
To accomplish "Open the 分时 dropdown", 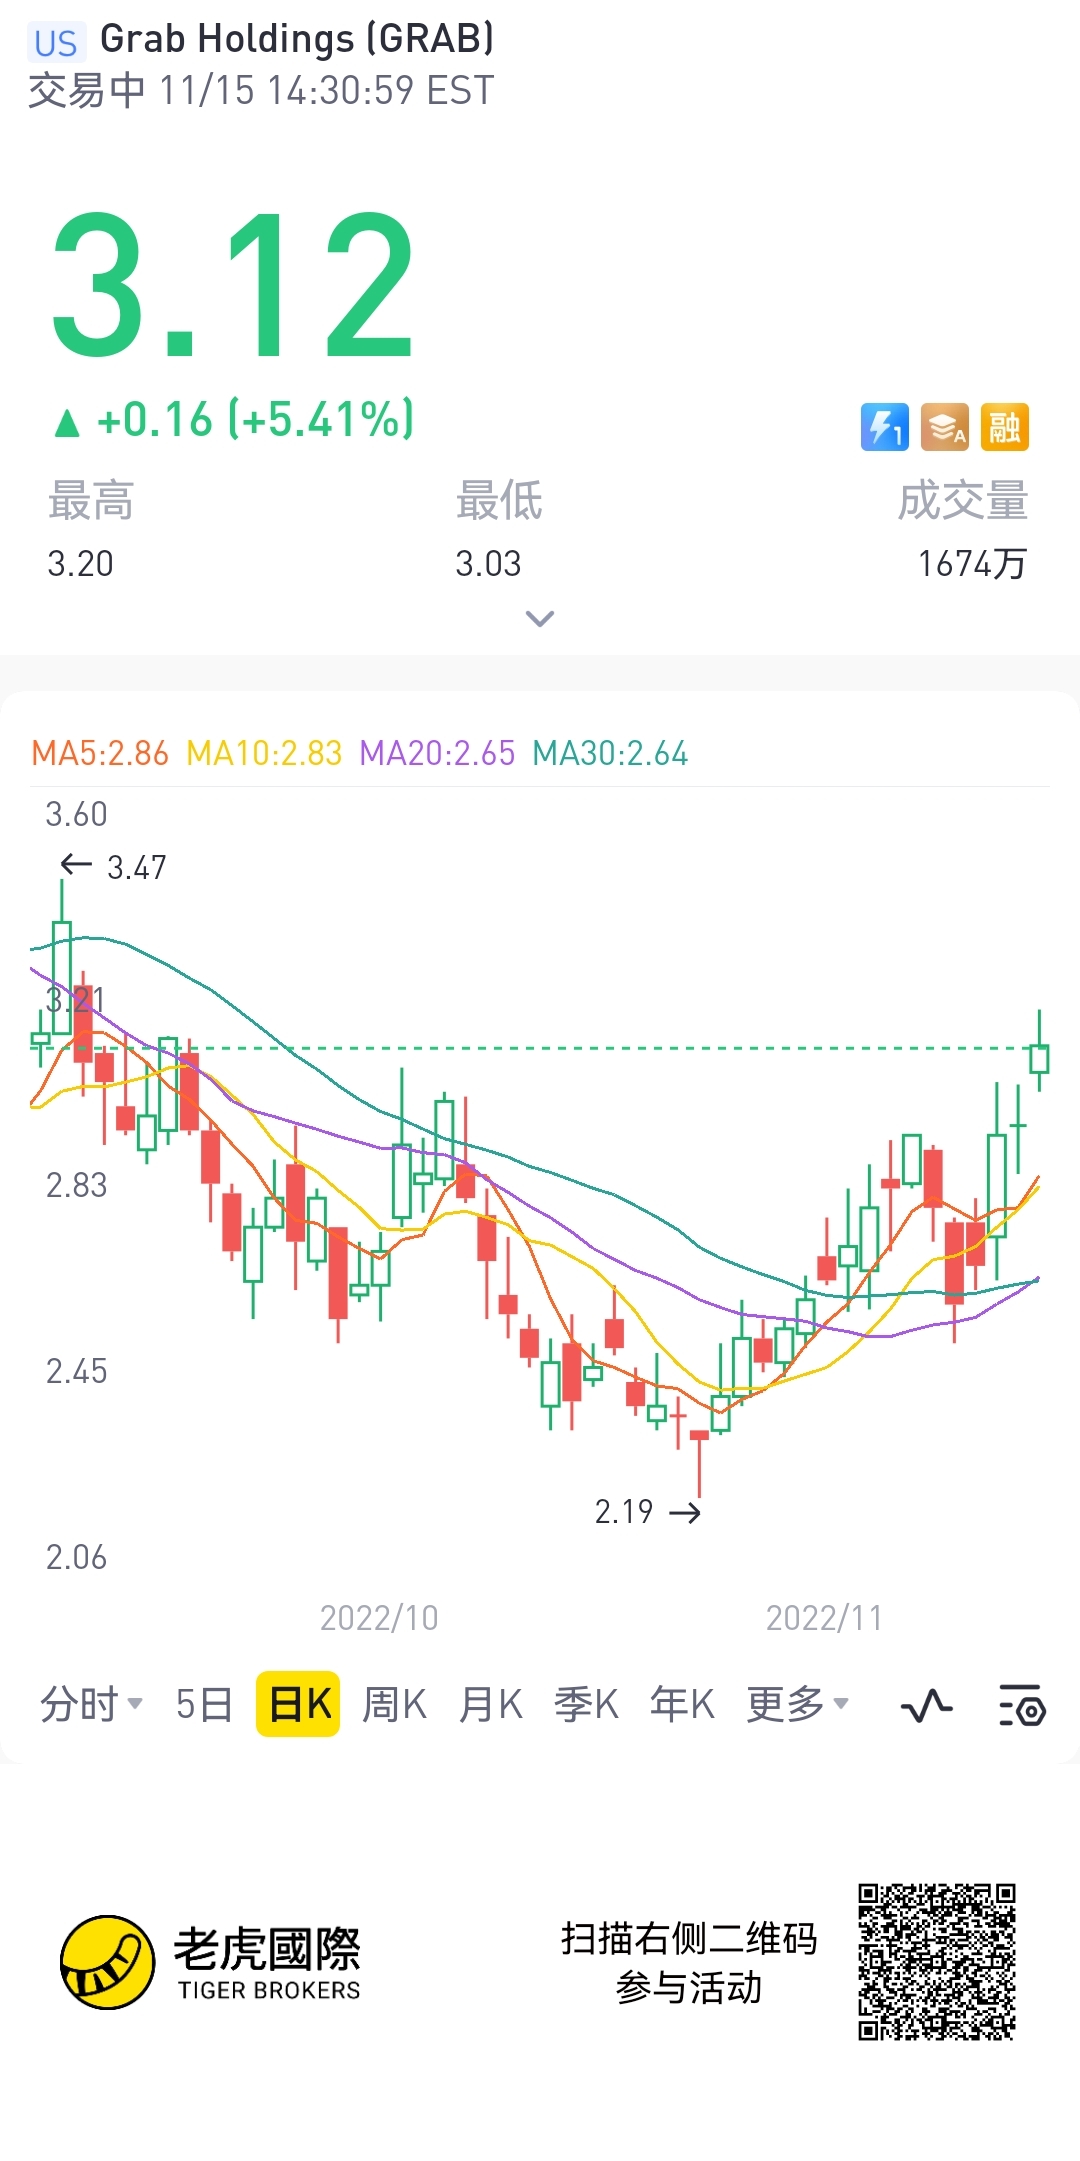I will click(92, 1704).
